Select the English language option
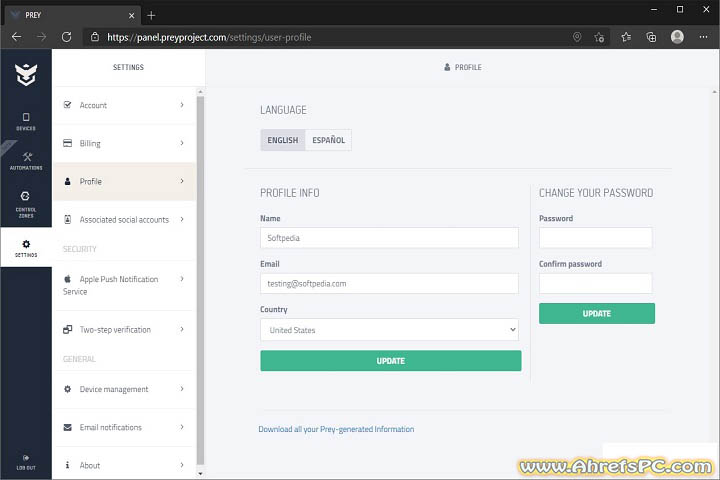 coord(283,140)
